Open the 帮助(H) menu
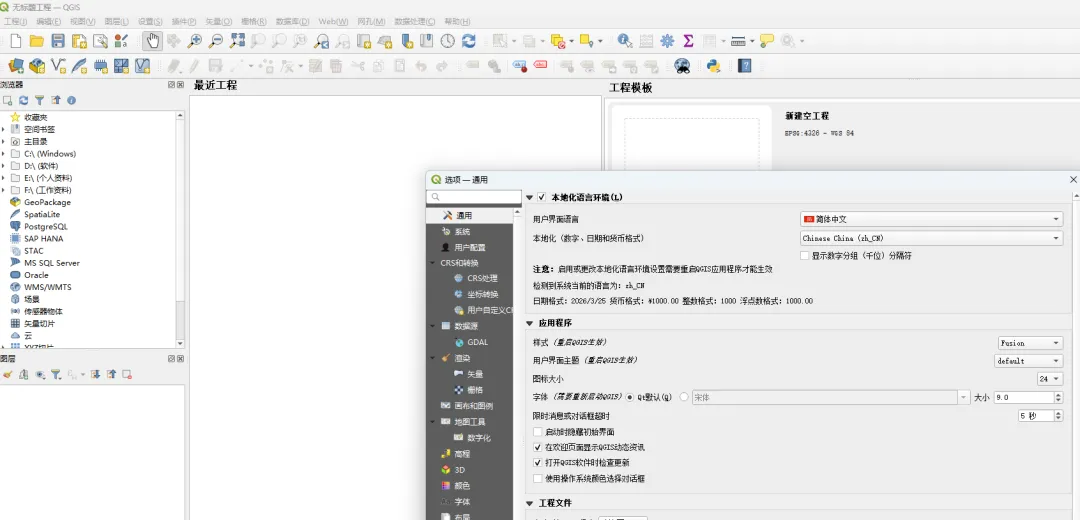The width and height of the screenshot is (1080, 520). pos(457,21)
